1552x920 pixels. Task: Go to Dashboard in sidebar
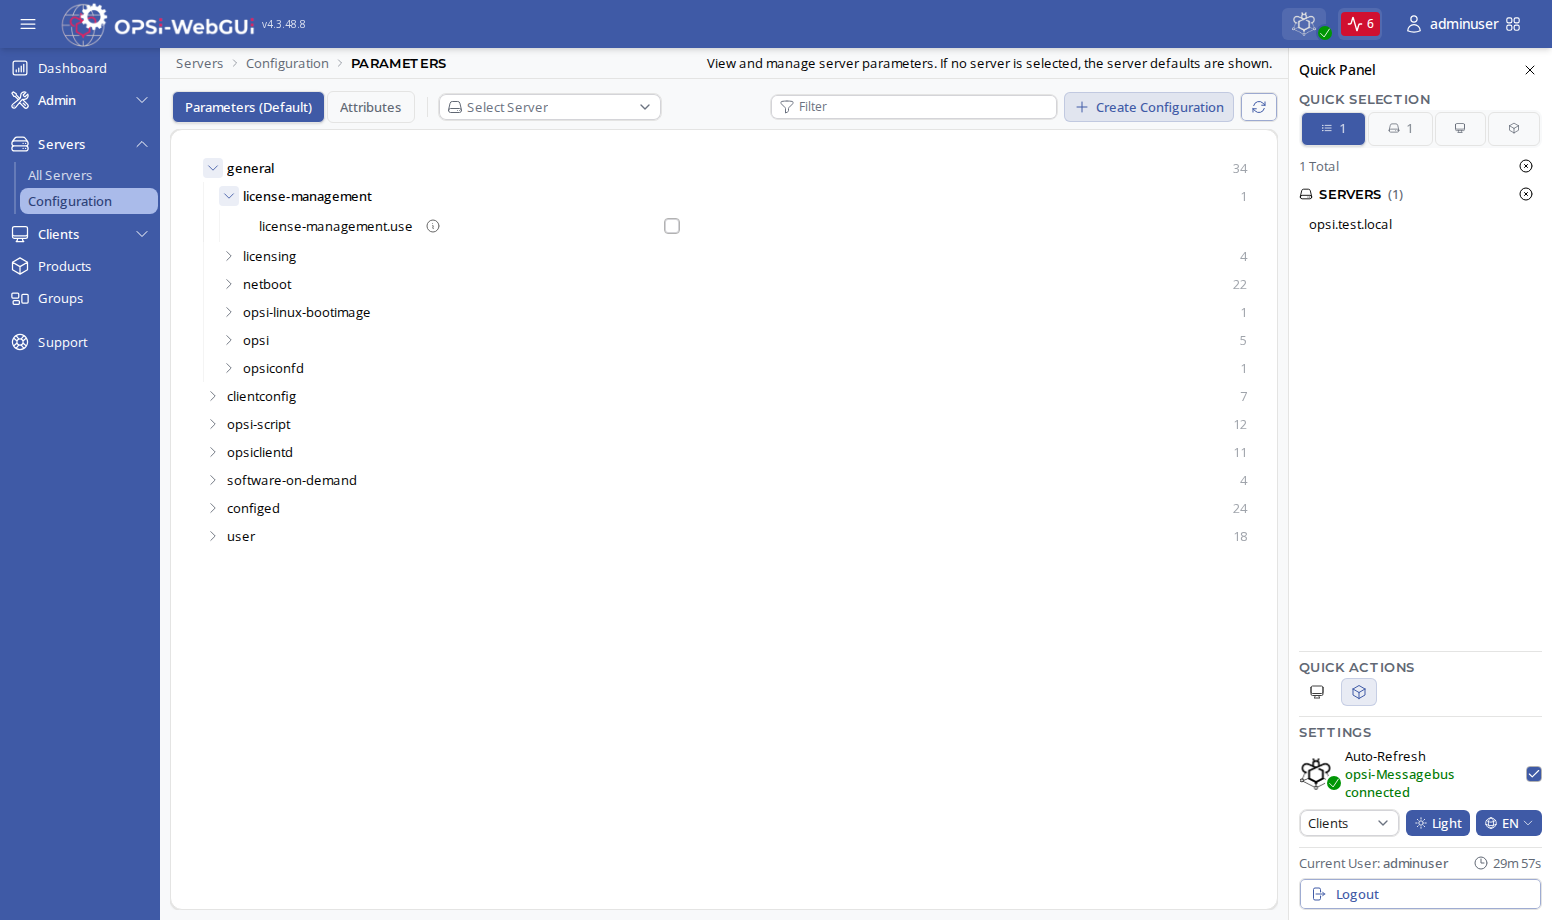[x=80, y=68]
